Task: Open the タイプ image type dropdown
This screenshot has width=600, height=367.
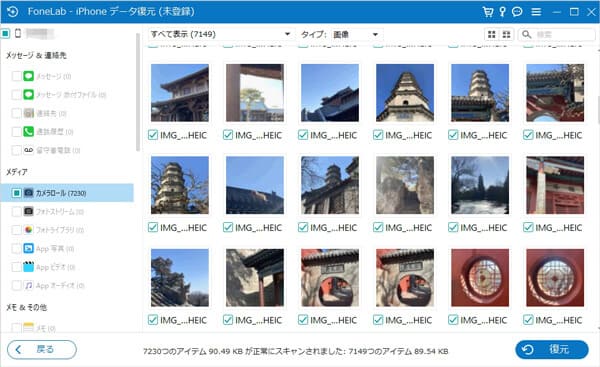Action: click(357, 34)
